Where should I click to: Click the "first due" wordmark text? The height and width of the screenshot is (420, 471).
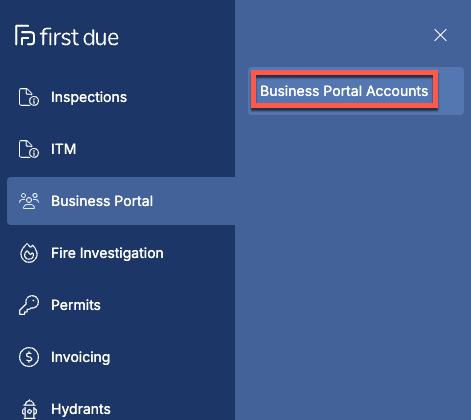click(x=79, y=37)
